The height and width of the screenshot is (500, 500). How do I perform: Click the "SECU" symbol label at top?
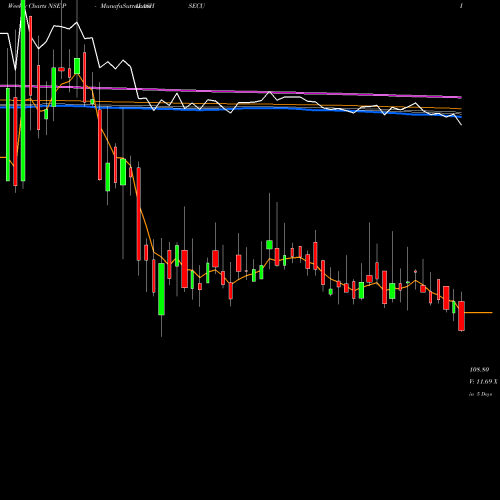(196, 6)
